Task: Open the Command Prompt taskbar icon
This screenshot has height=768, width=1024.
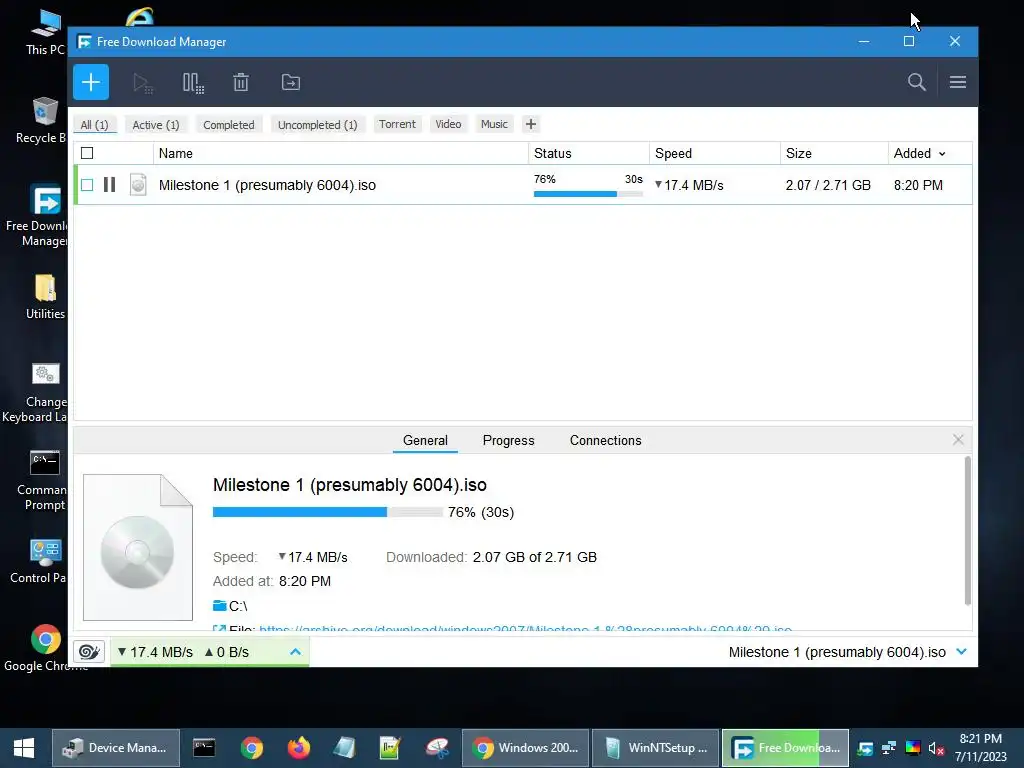Action: tap(204, 748)
